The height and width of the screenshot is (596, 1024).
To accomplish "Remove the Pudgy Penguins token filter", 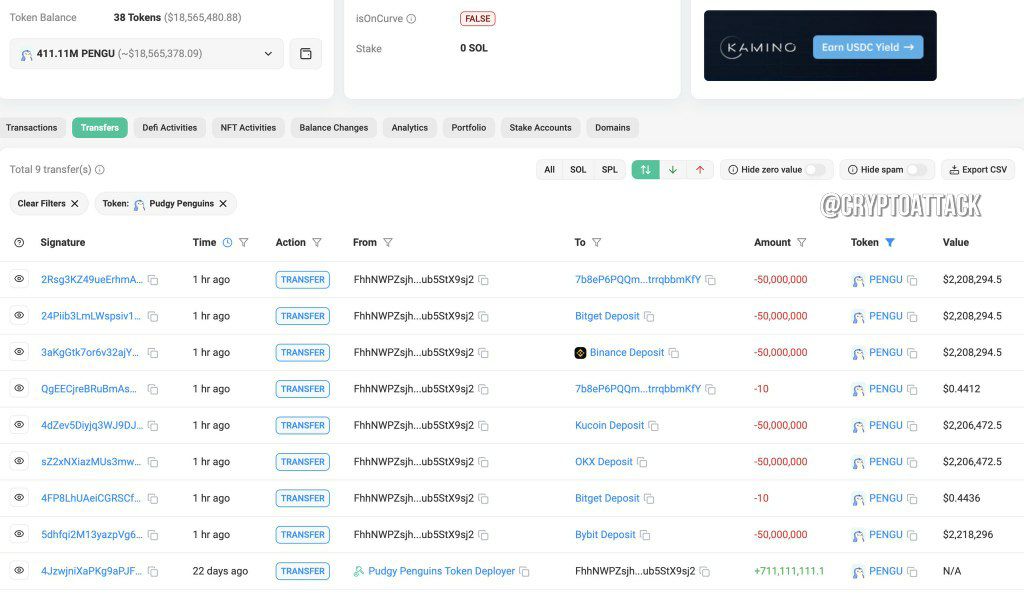I will [x=223, y=204].
